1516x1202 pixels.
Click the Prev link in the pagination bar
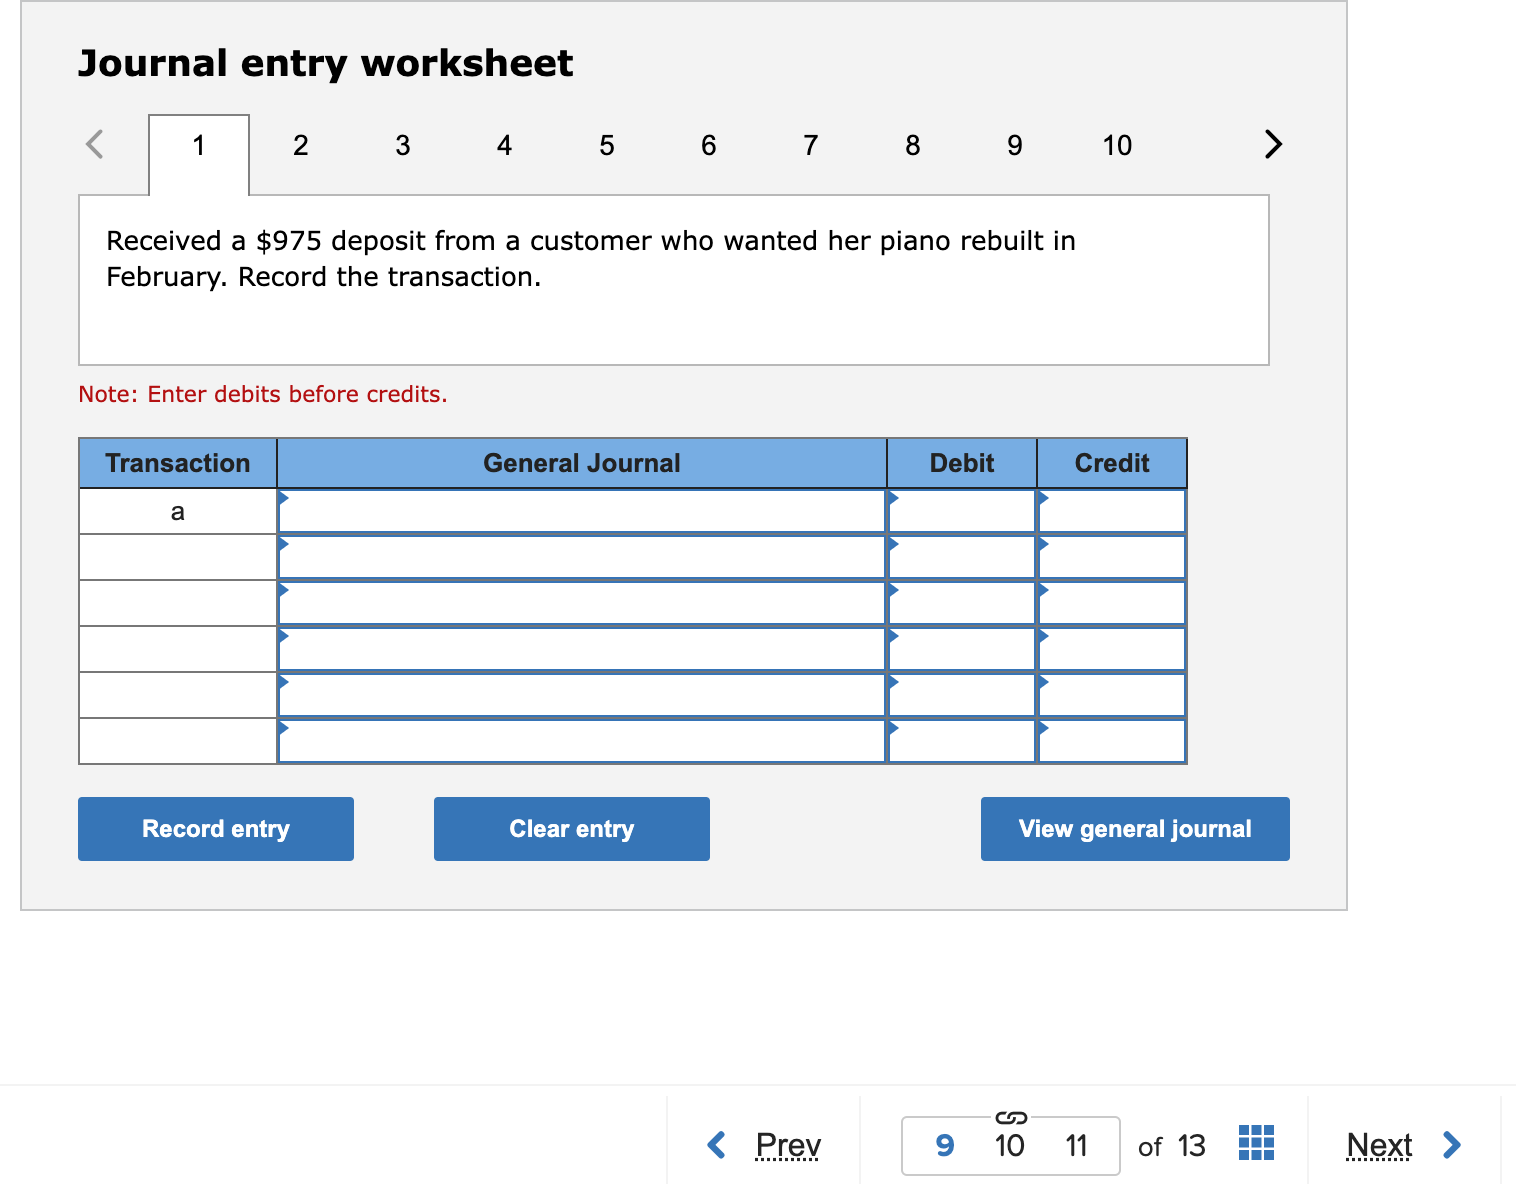[787, 1145]
